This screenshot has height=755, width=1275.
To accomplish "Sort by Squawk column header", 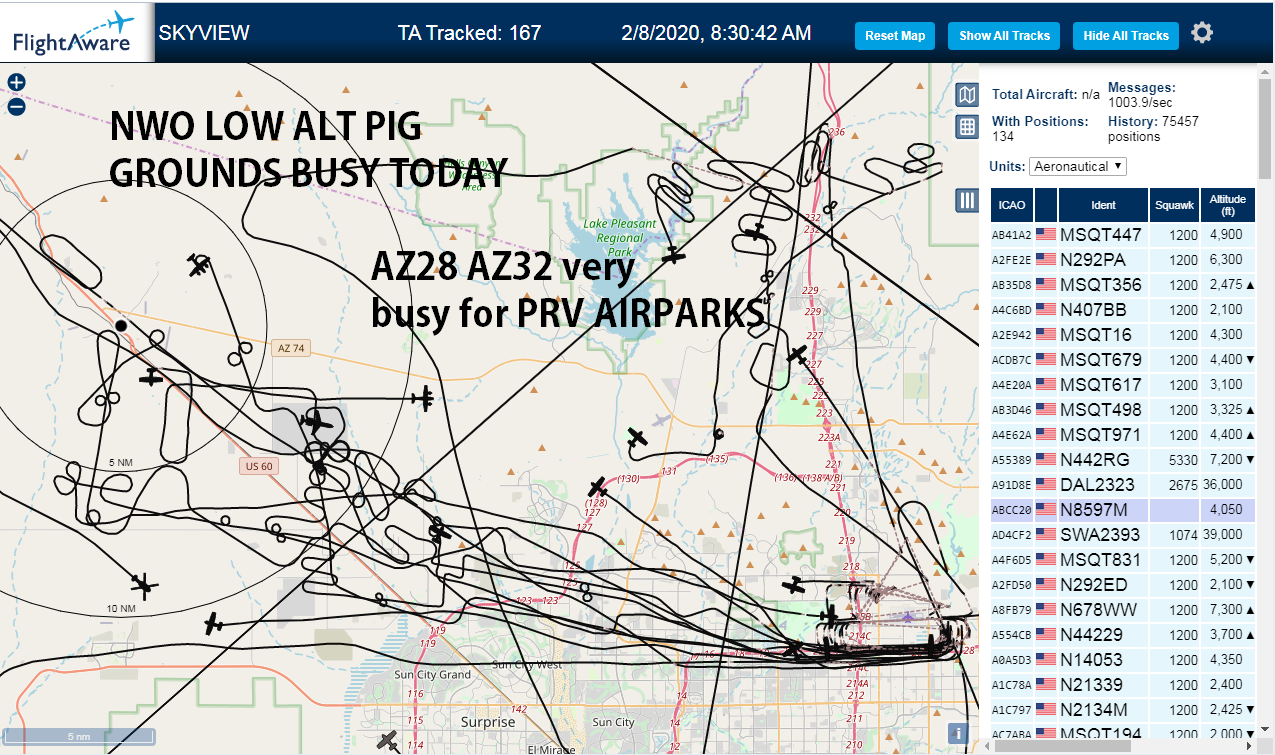I will point(1174,205).
